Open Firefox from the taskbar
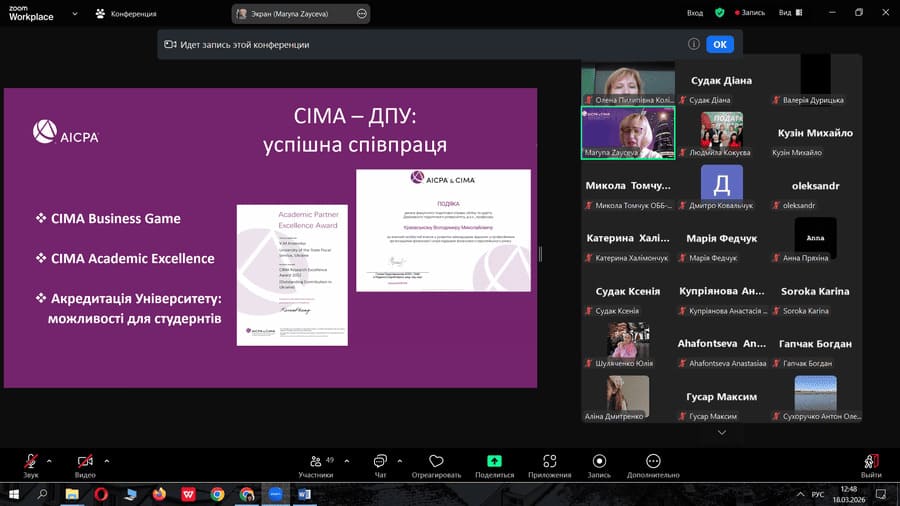Viewport: 900px width, 506px height. pyautogui.click(x=159, y=494)
